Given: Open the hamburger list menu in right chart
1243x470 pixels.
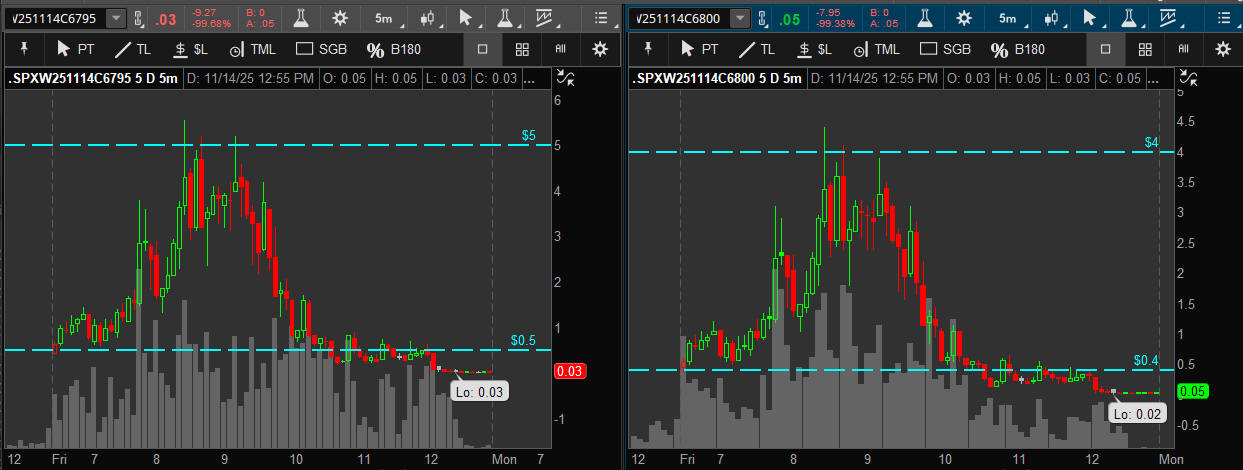Looking at the screenshot, I should coord(1222,18).
